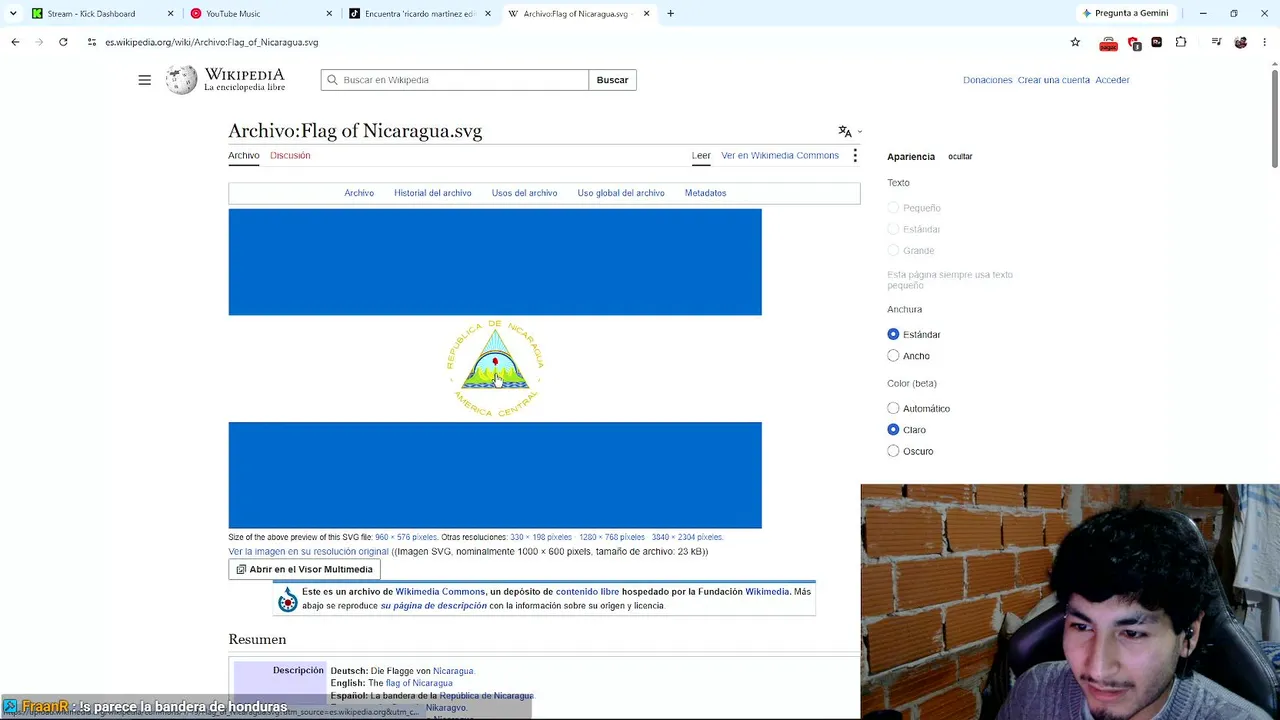This screenshot has height=720, width=1280.
Task: Open a new browser tab
Action: click(x=670, y=13)
